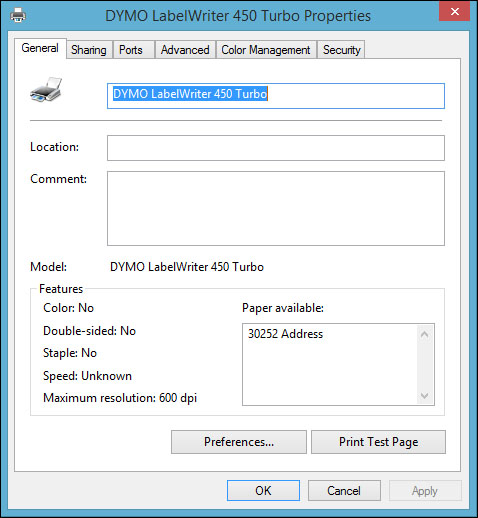Close the Properties dialog with the X
This screenshot has height=518, width=478.
pos(454,12)
